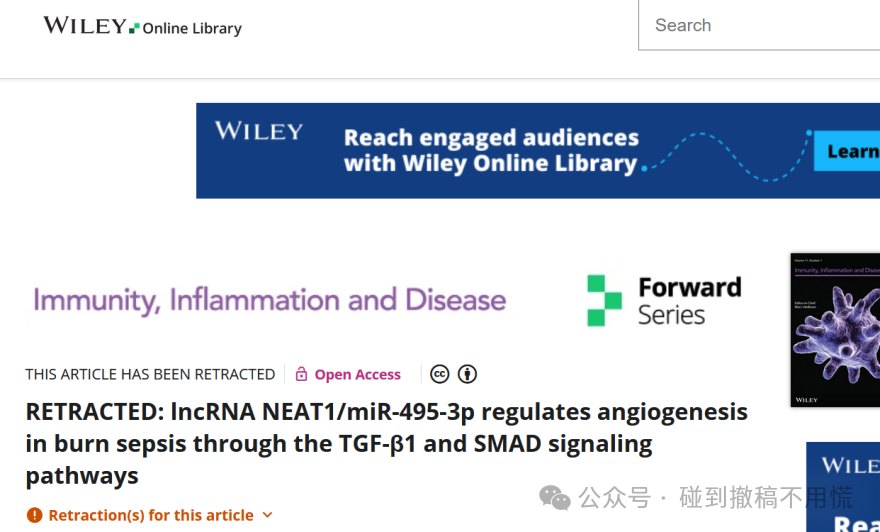Click the orange retraction warning icon
This screenshot has height=532, width=880.
(x=34, y=515)
